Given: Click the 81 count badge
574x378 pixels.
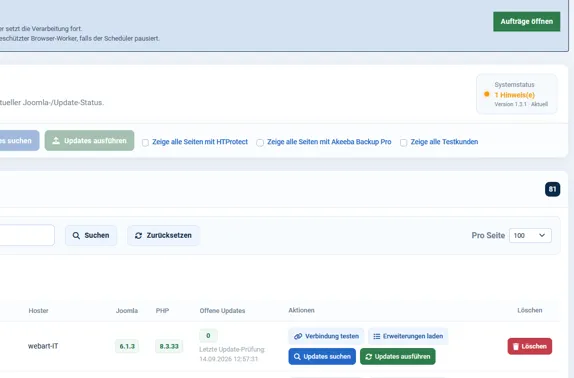Looking at the screenshot, I should point(552,189).
